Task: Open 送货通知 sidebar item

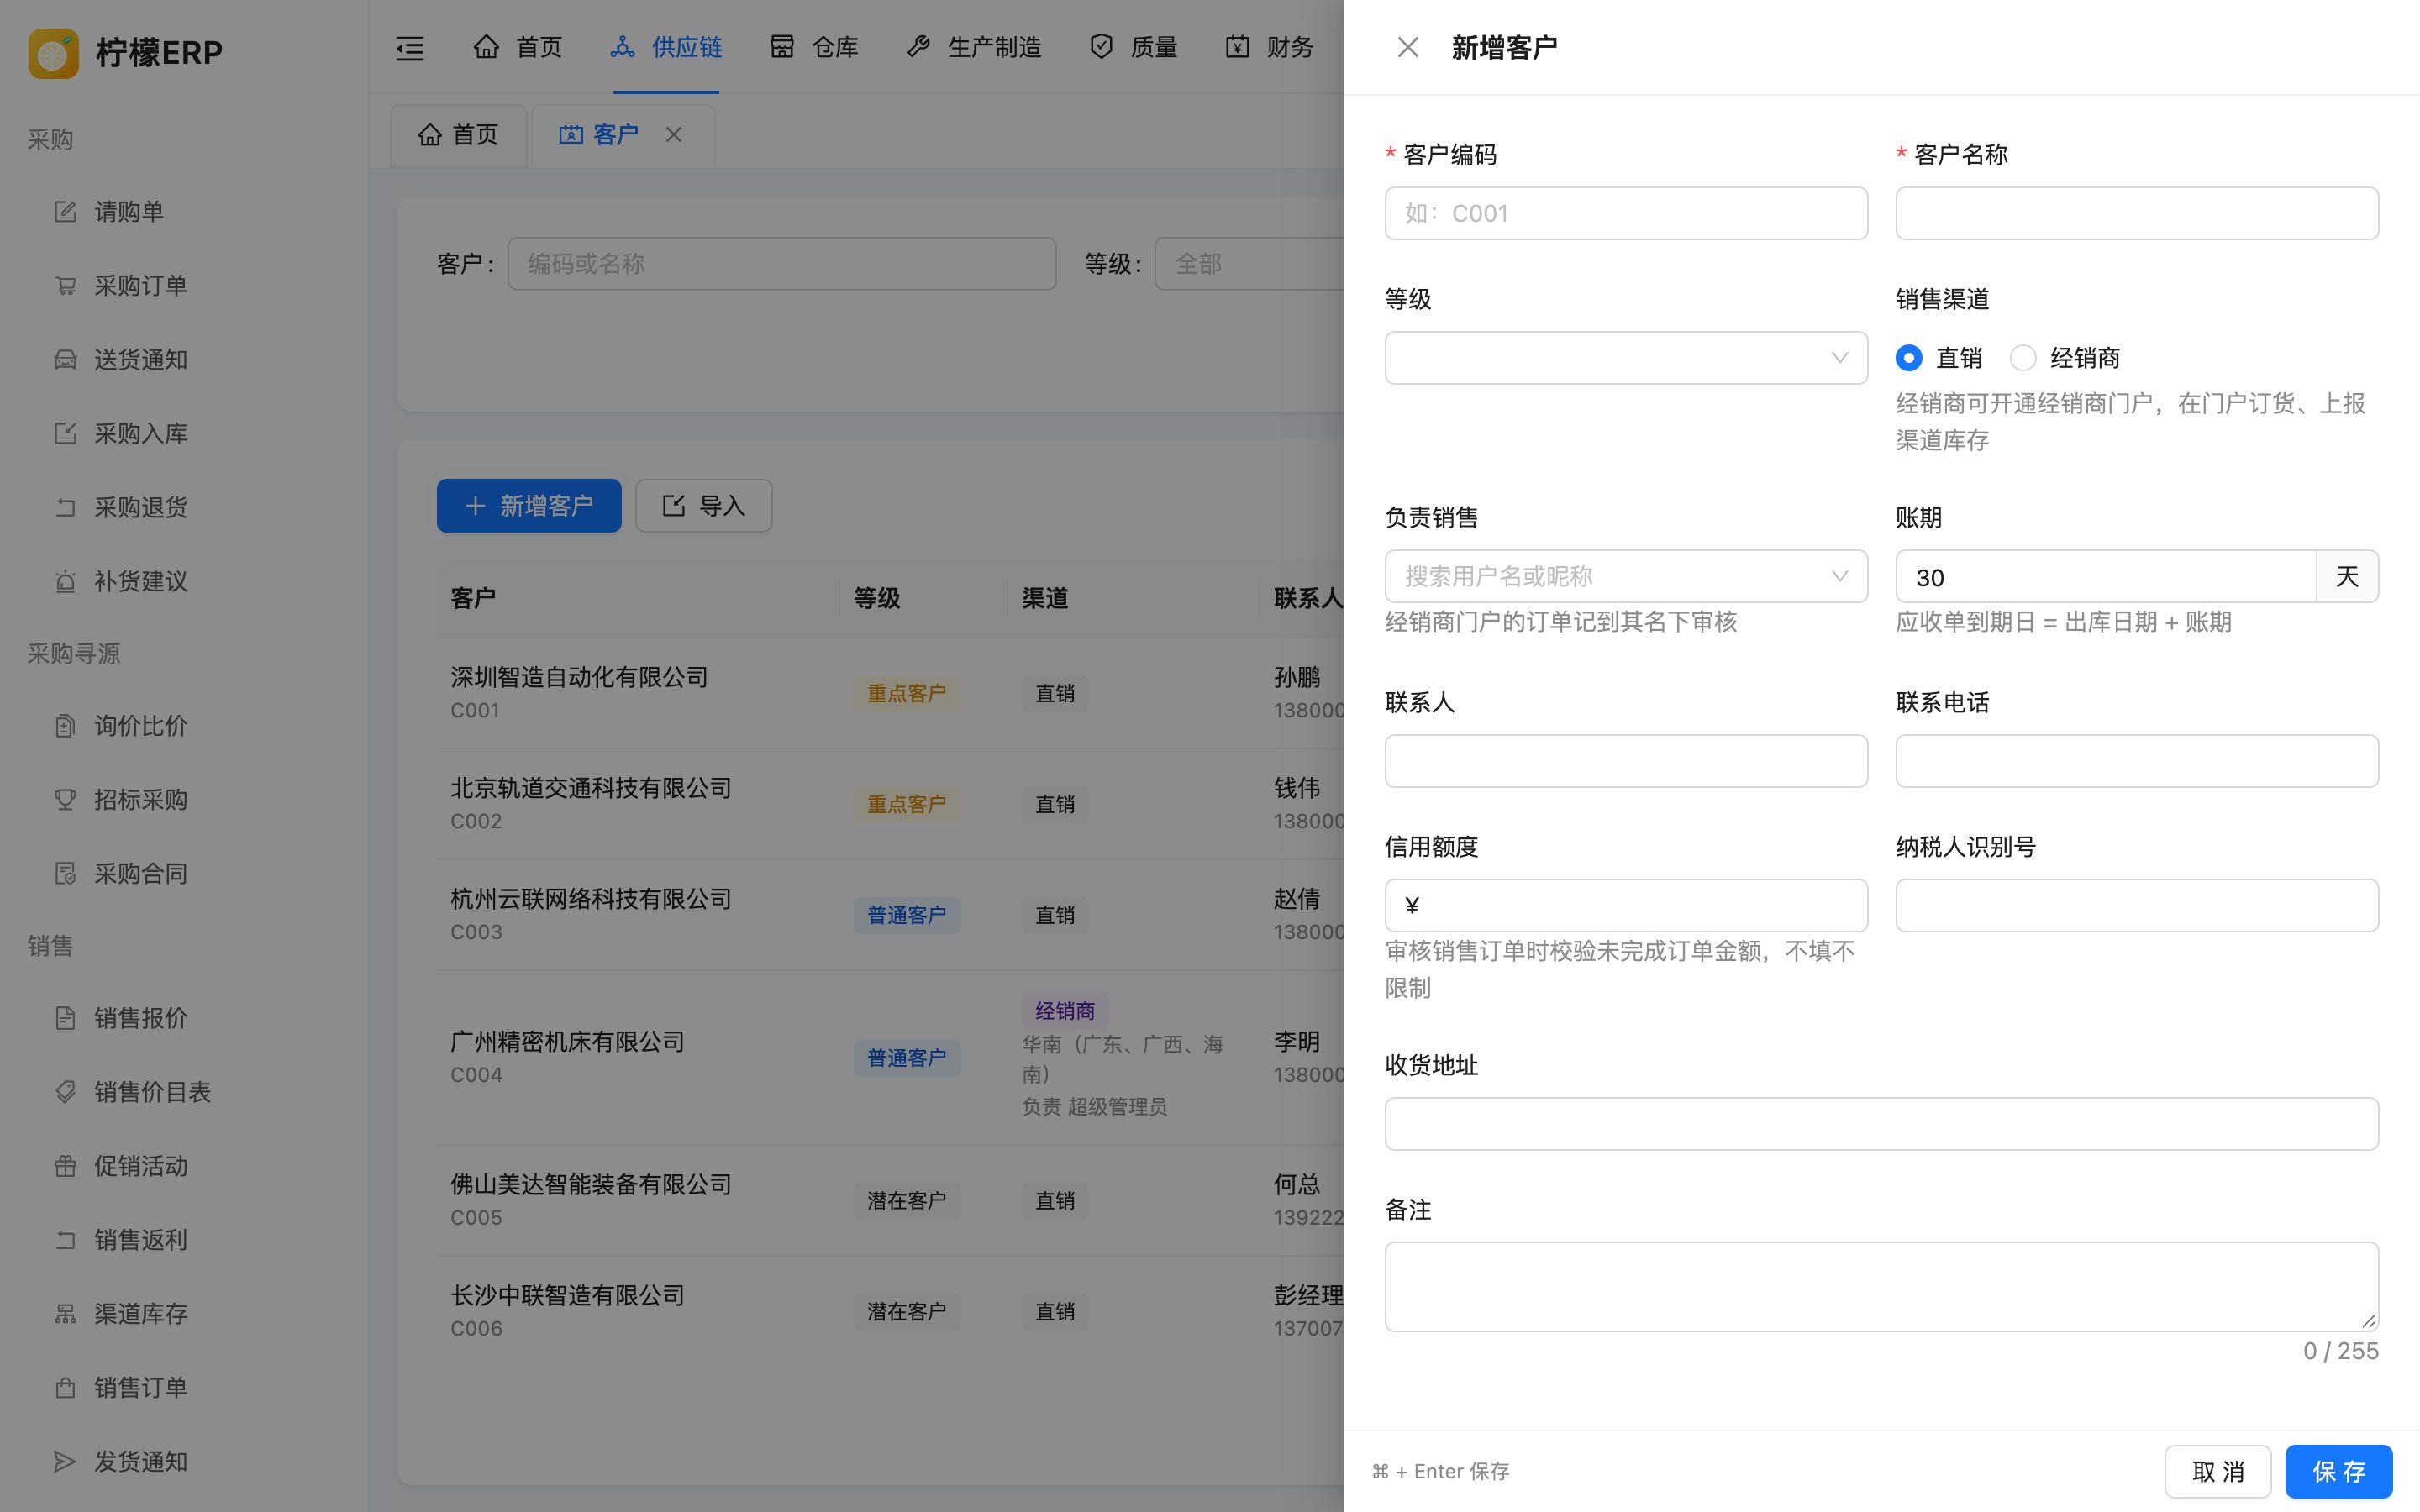Action: 184,359
